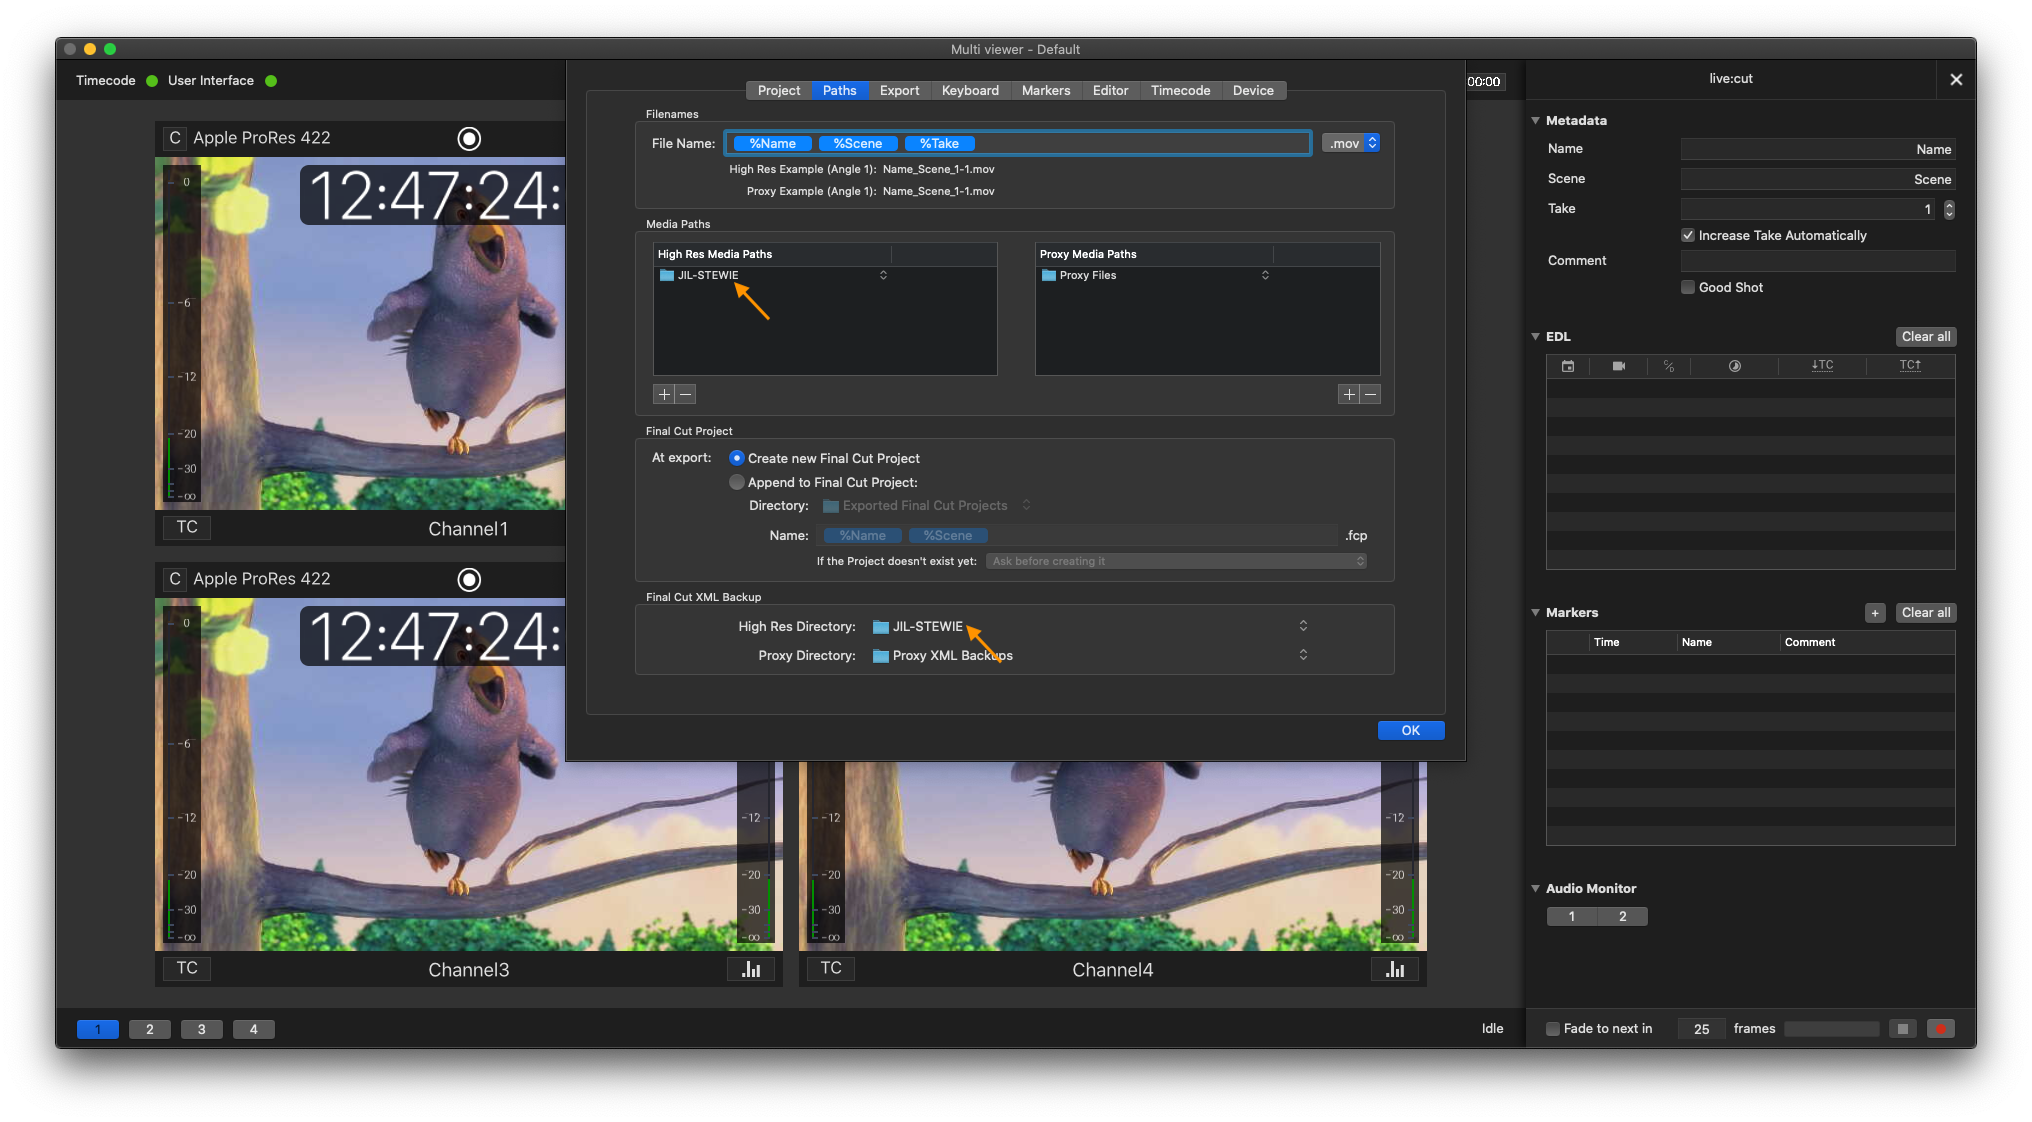Click the fade frames count field
The height and width of the screenshot is (1122, 2032).
click(1702, 1029)
